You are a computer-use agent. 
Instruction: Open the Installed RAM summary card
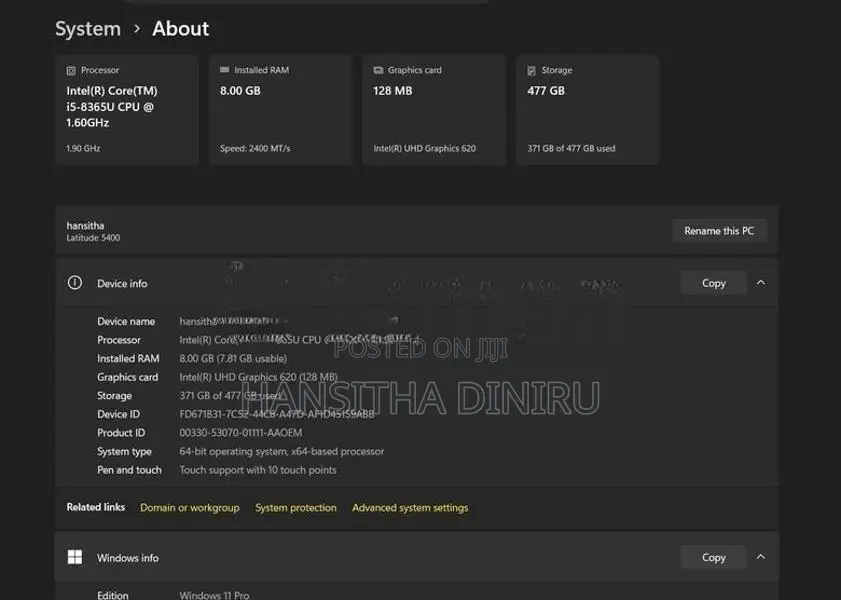[281, 109]
